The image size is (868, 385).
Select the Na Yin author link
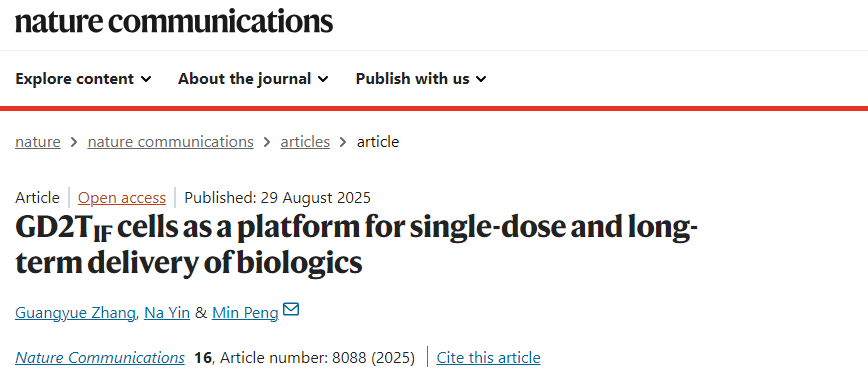167,313
